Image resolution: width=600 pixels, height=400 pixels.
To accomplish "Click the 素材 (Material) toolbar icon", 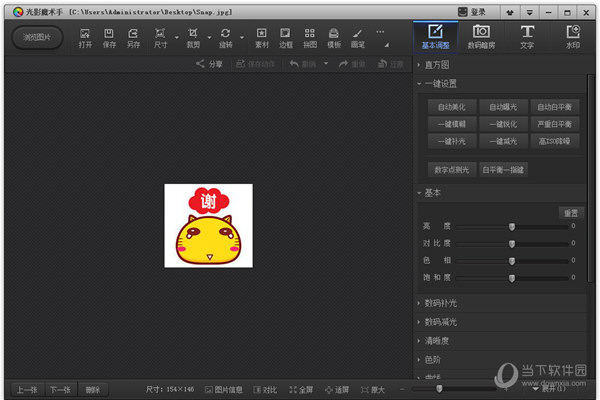I will coord(262,37).
